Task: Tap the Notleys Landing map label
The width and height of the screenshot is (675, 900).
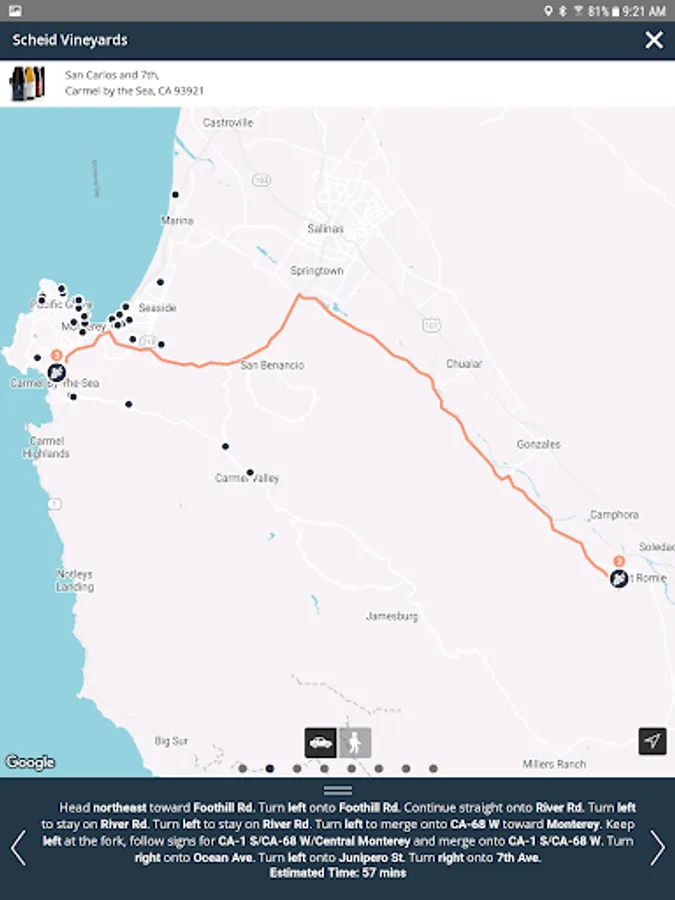Action: 75,580
